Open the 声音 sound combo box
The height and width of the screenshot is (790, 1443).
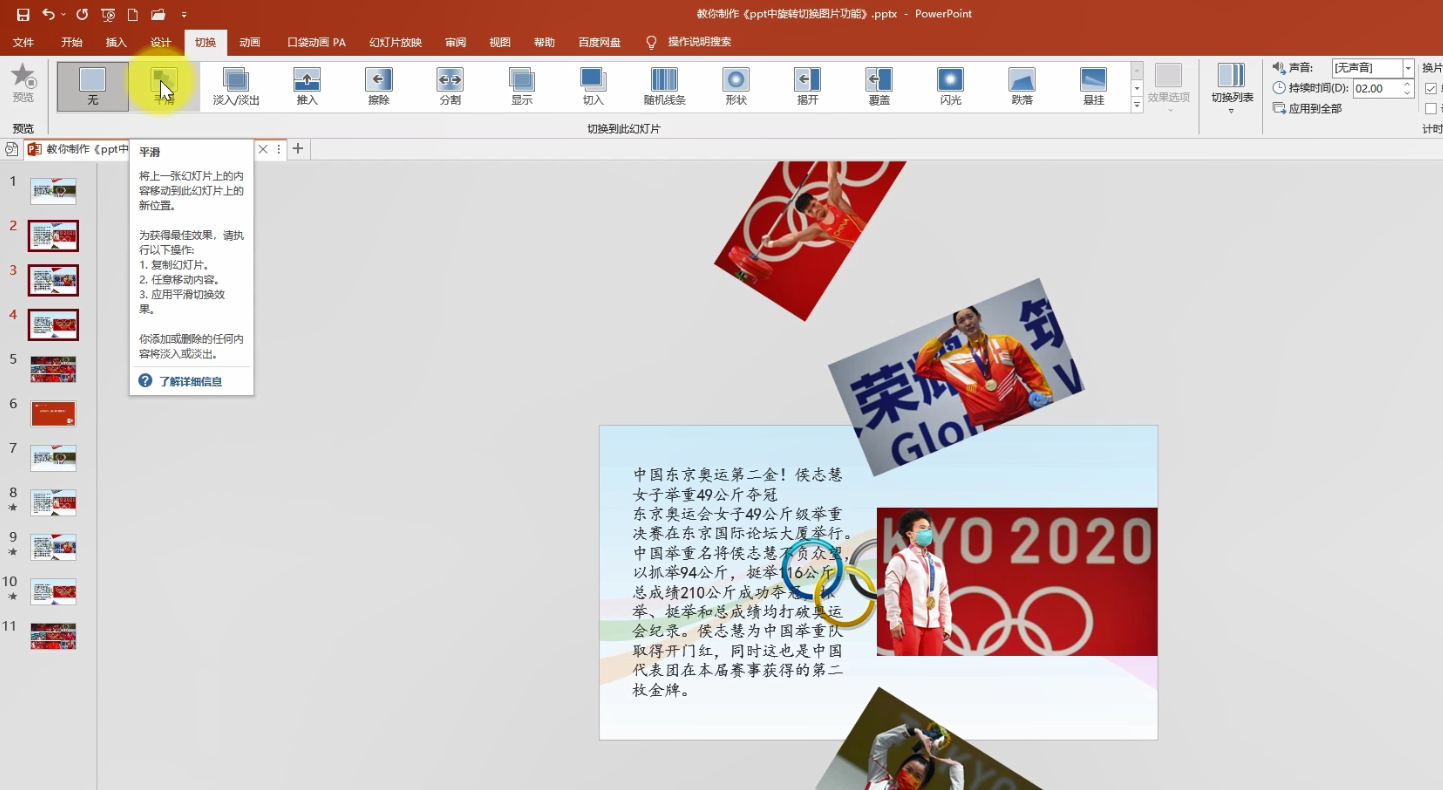(1373, 67)
